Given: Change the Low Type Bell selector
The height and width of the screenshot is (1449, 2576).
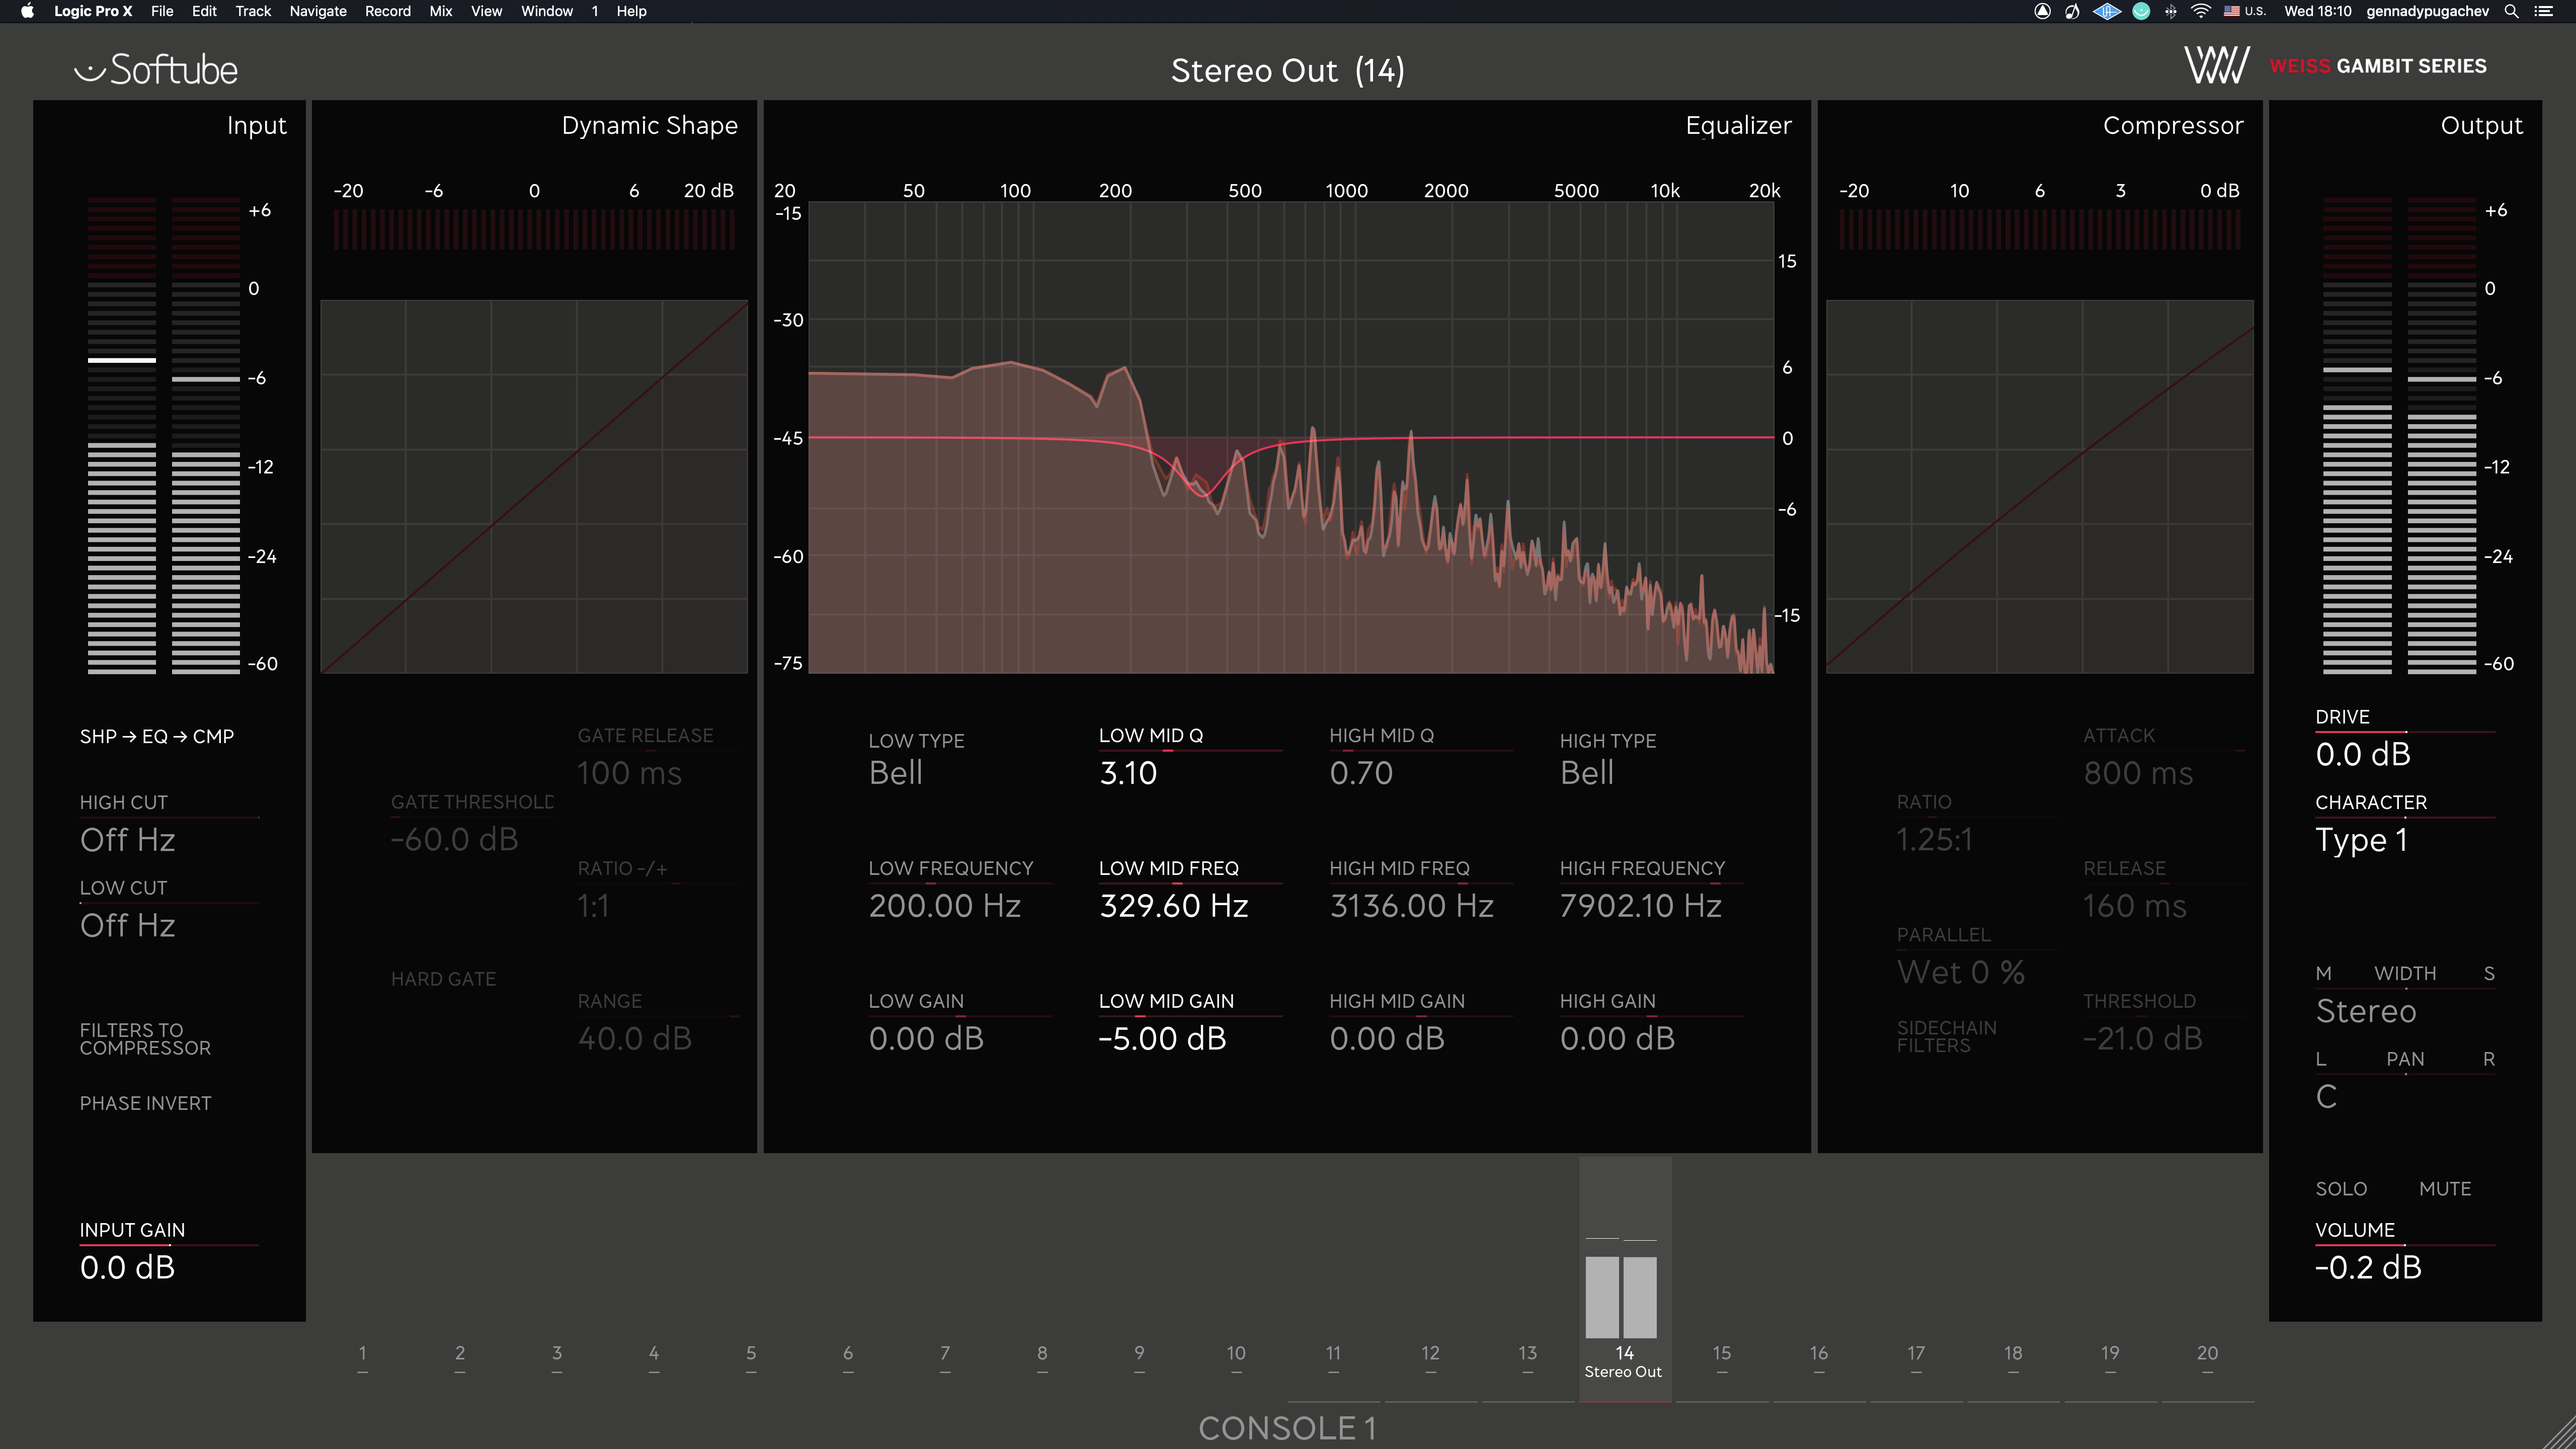Looking at the screenshot, I should [x=895, y=773].
